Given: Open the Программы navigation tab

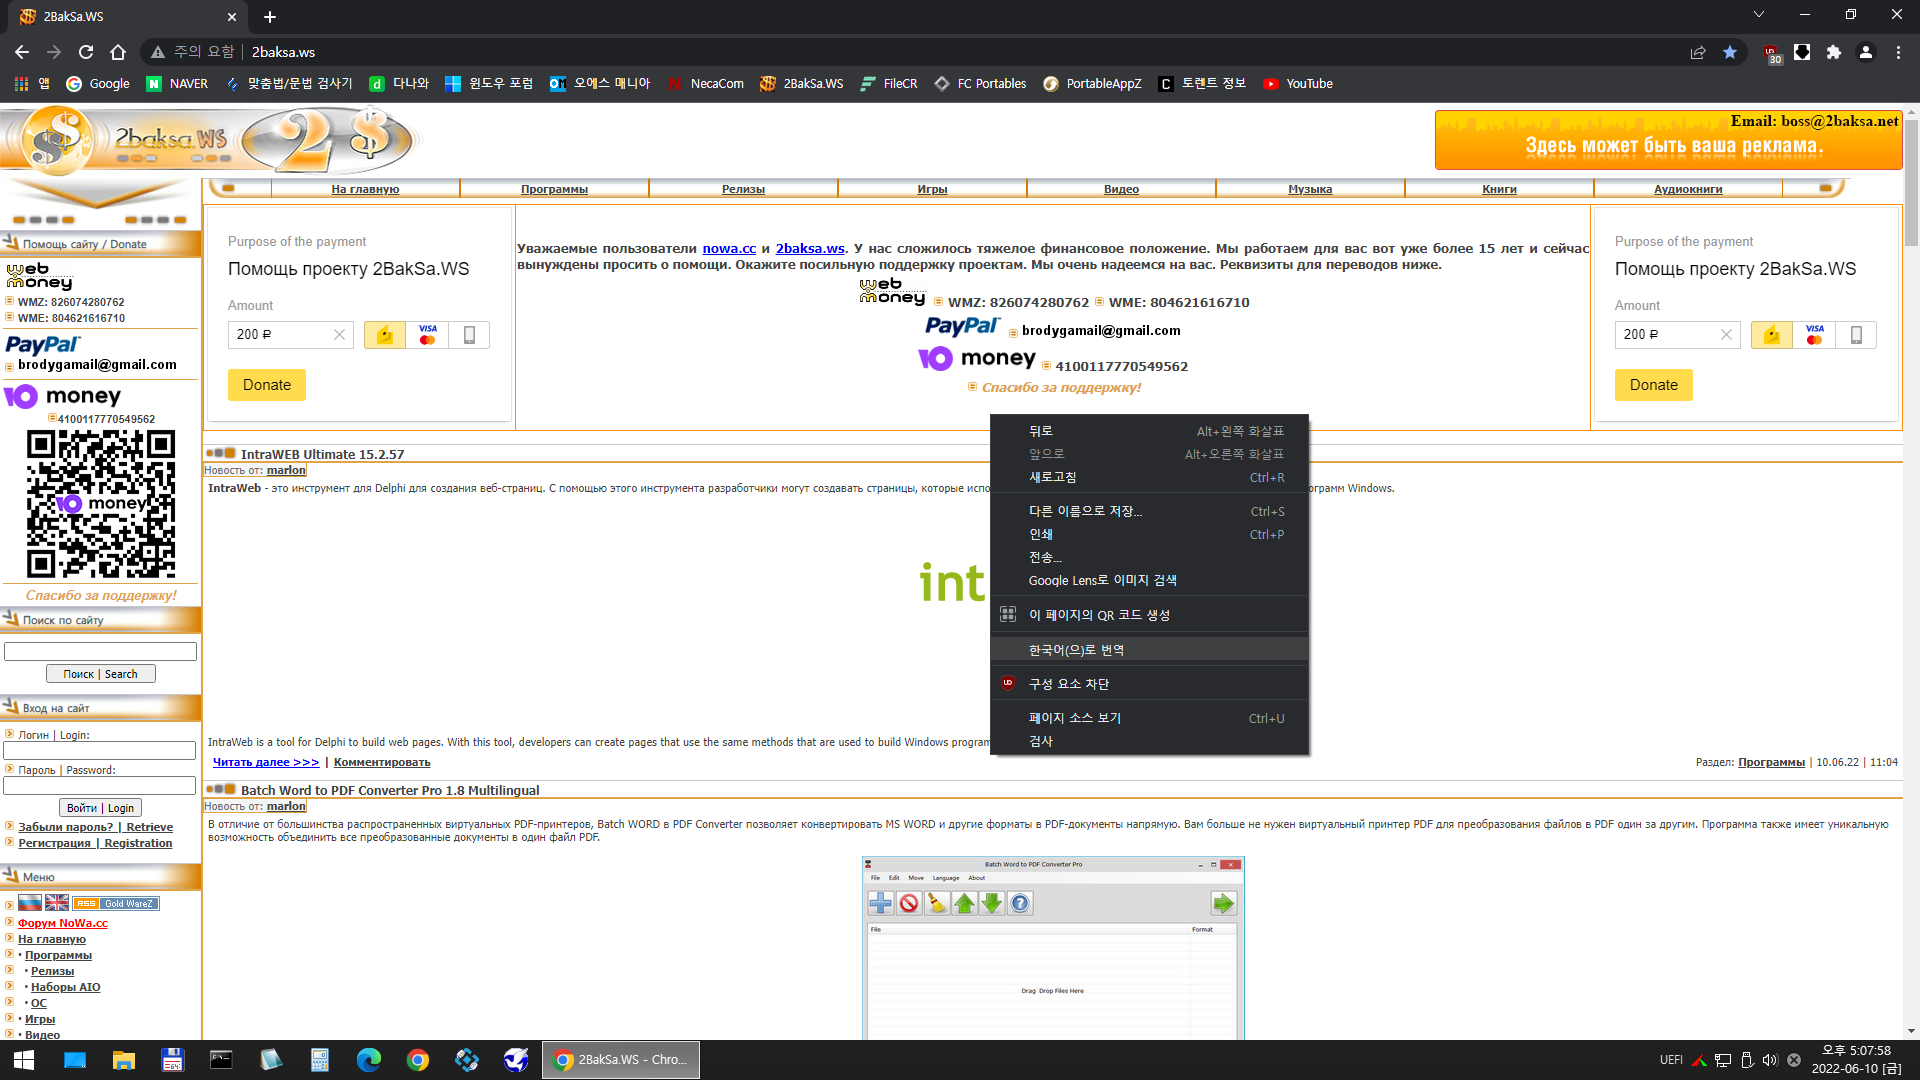Looking at the screenshot, I should (x=554, y=189).
